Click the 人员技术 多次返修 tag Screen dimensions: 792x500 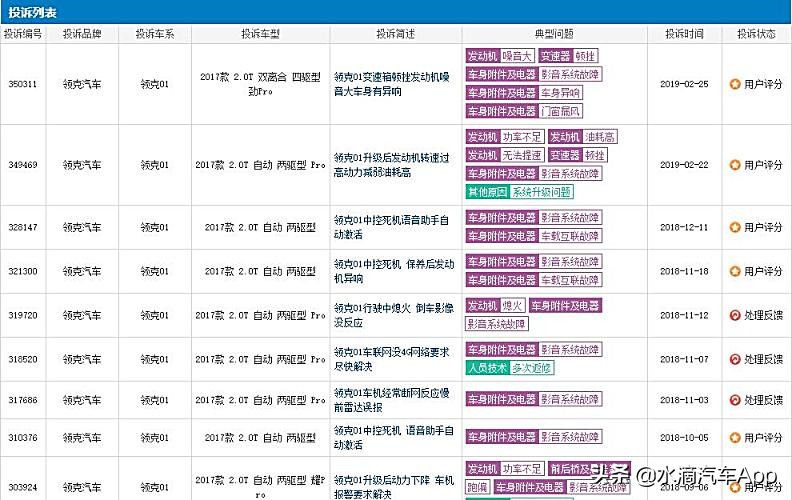[510, 368]
